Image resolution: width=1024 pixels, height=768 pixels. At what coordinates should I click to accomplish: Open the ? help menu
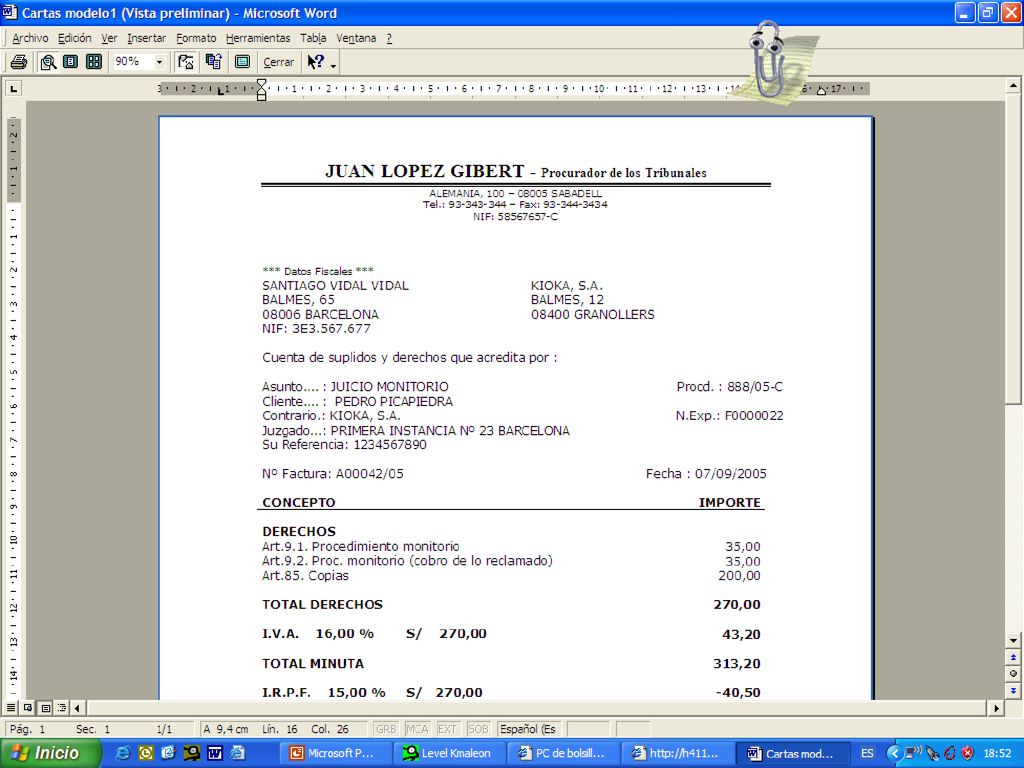(x=389, y=38)
